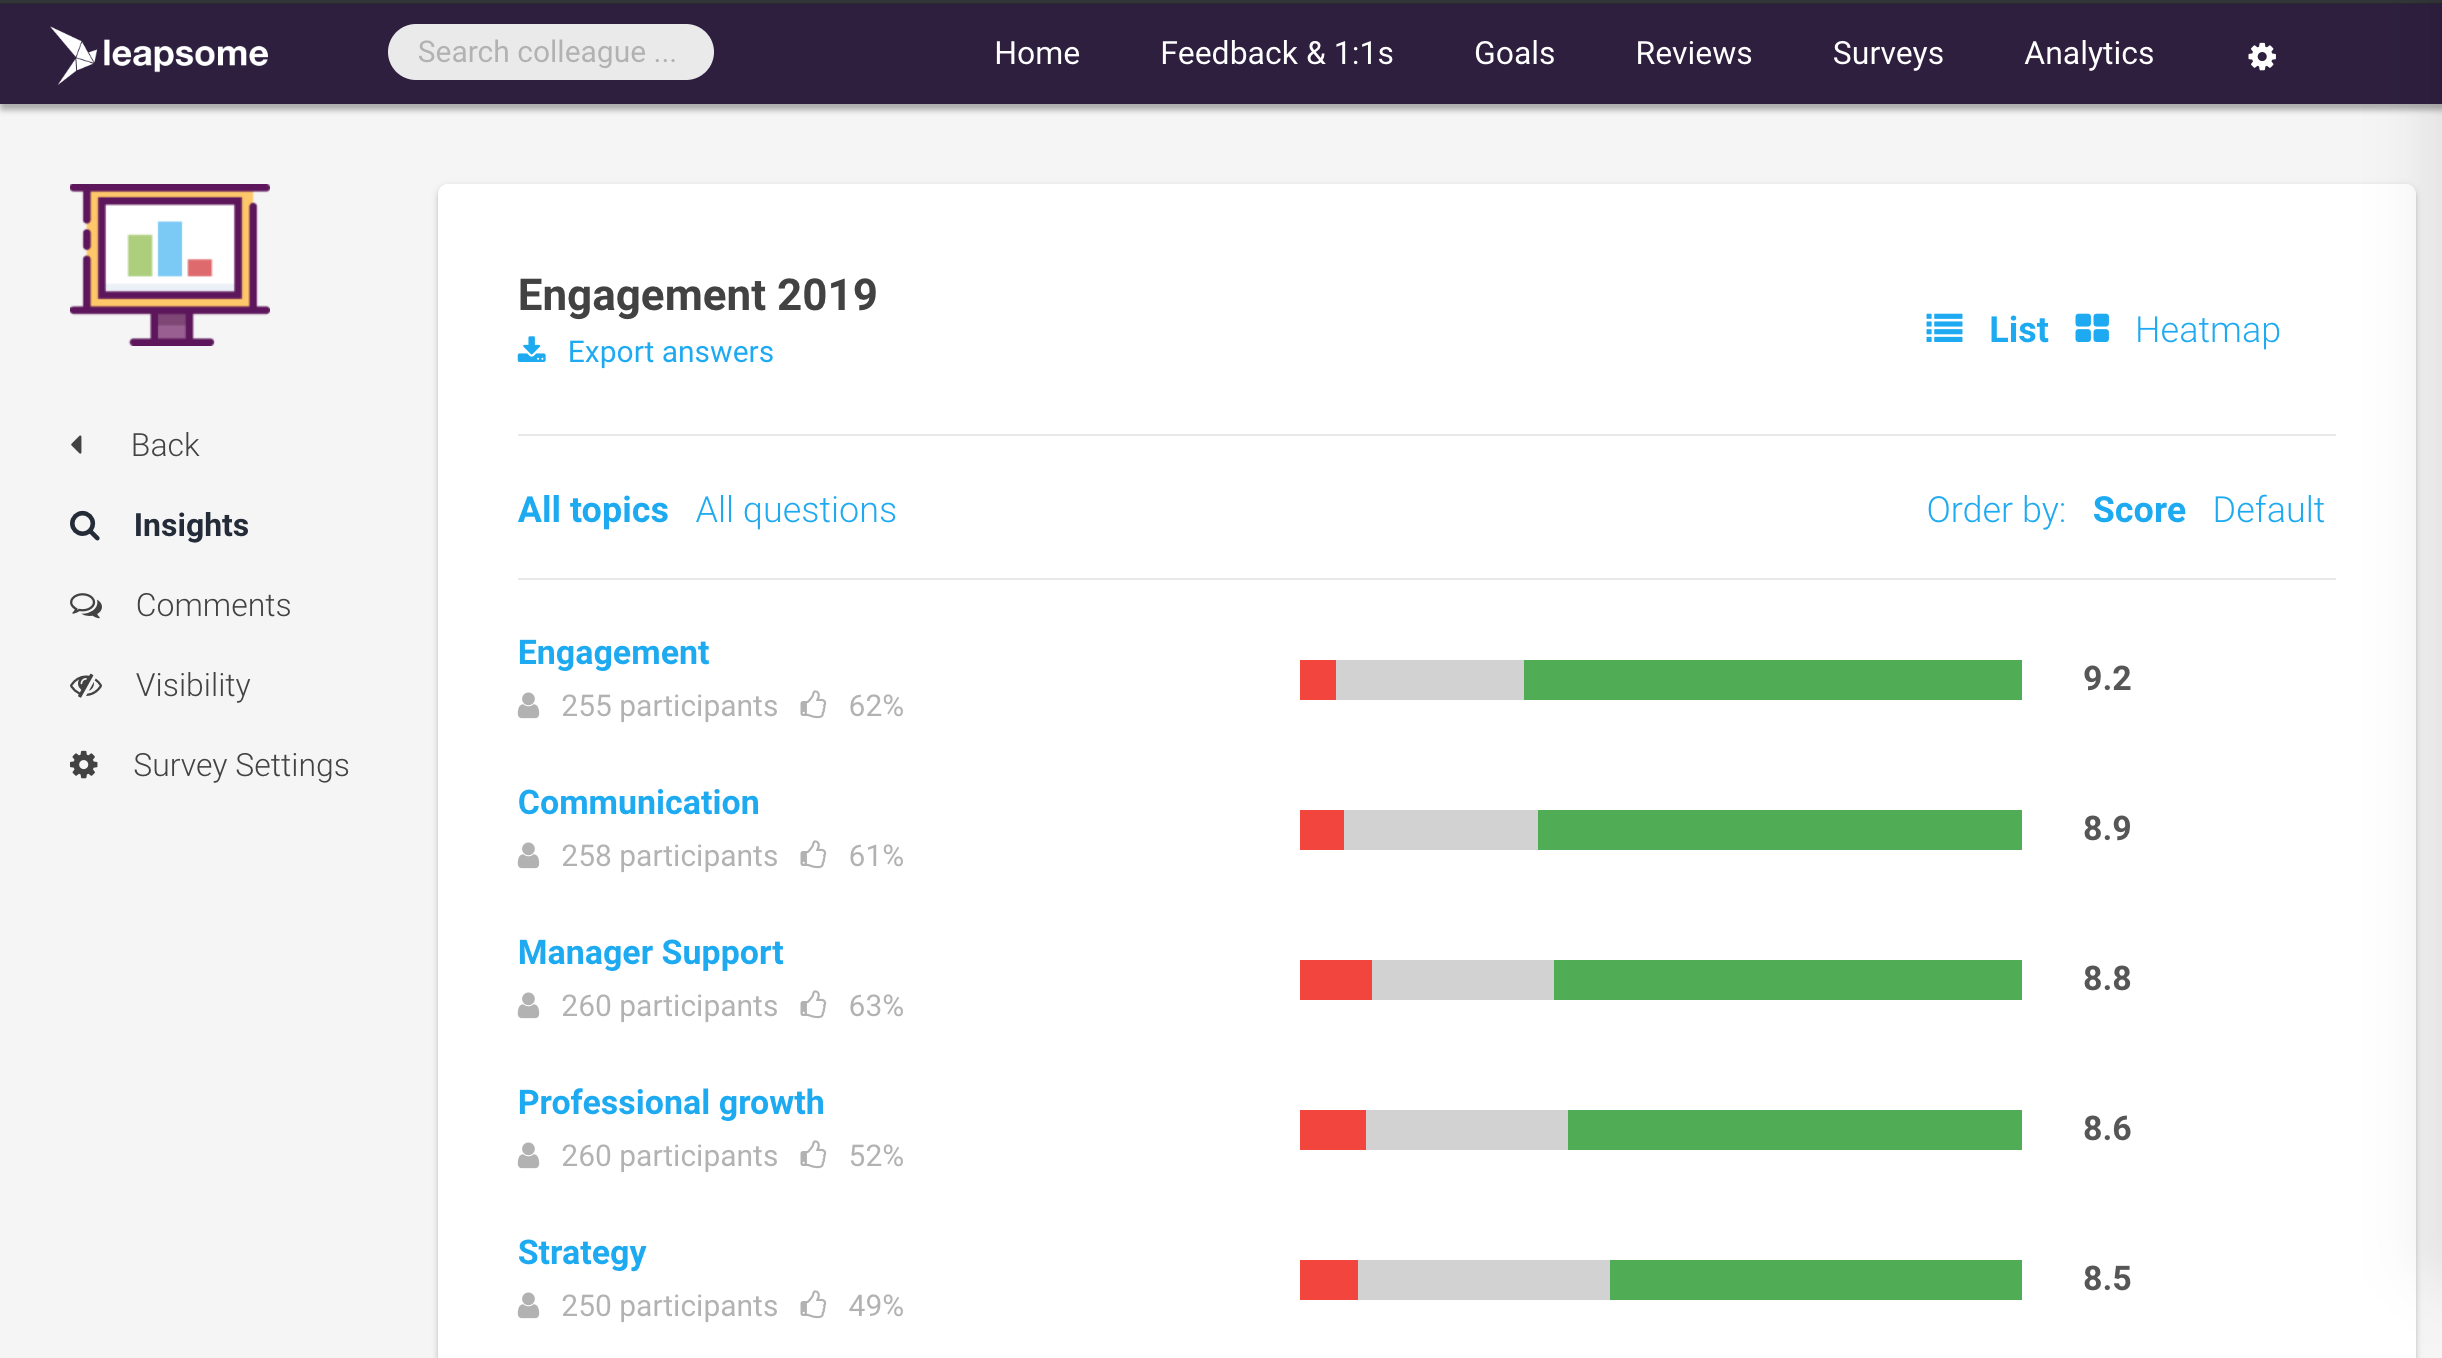2442x1358 pixels.
Task: Open Surveys in top navigation
Action: 1888,53
